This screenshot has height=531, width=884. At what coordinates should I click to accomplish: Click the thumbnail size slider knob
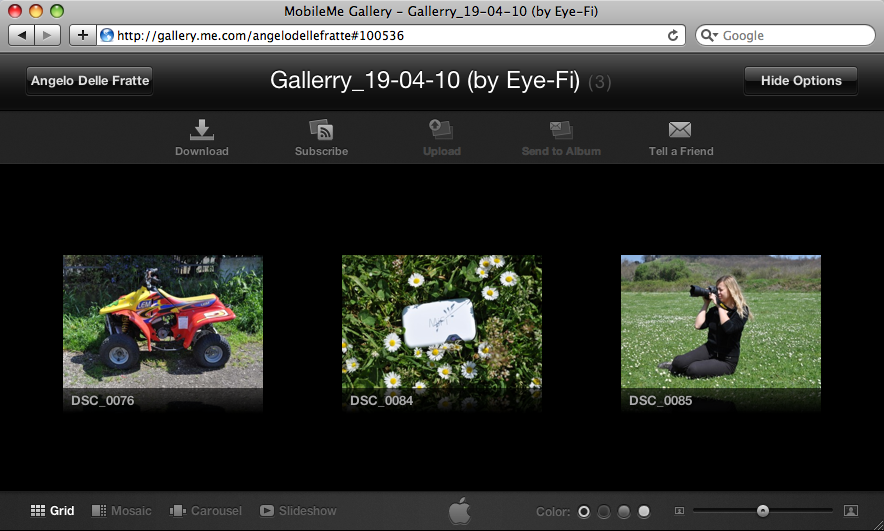[x=763, y=511]
